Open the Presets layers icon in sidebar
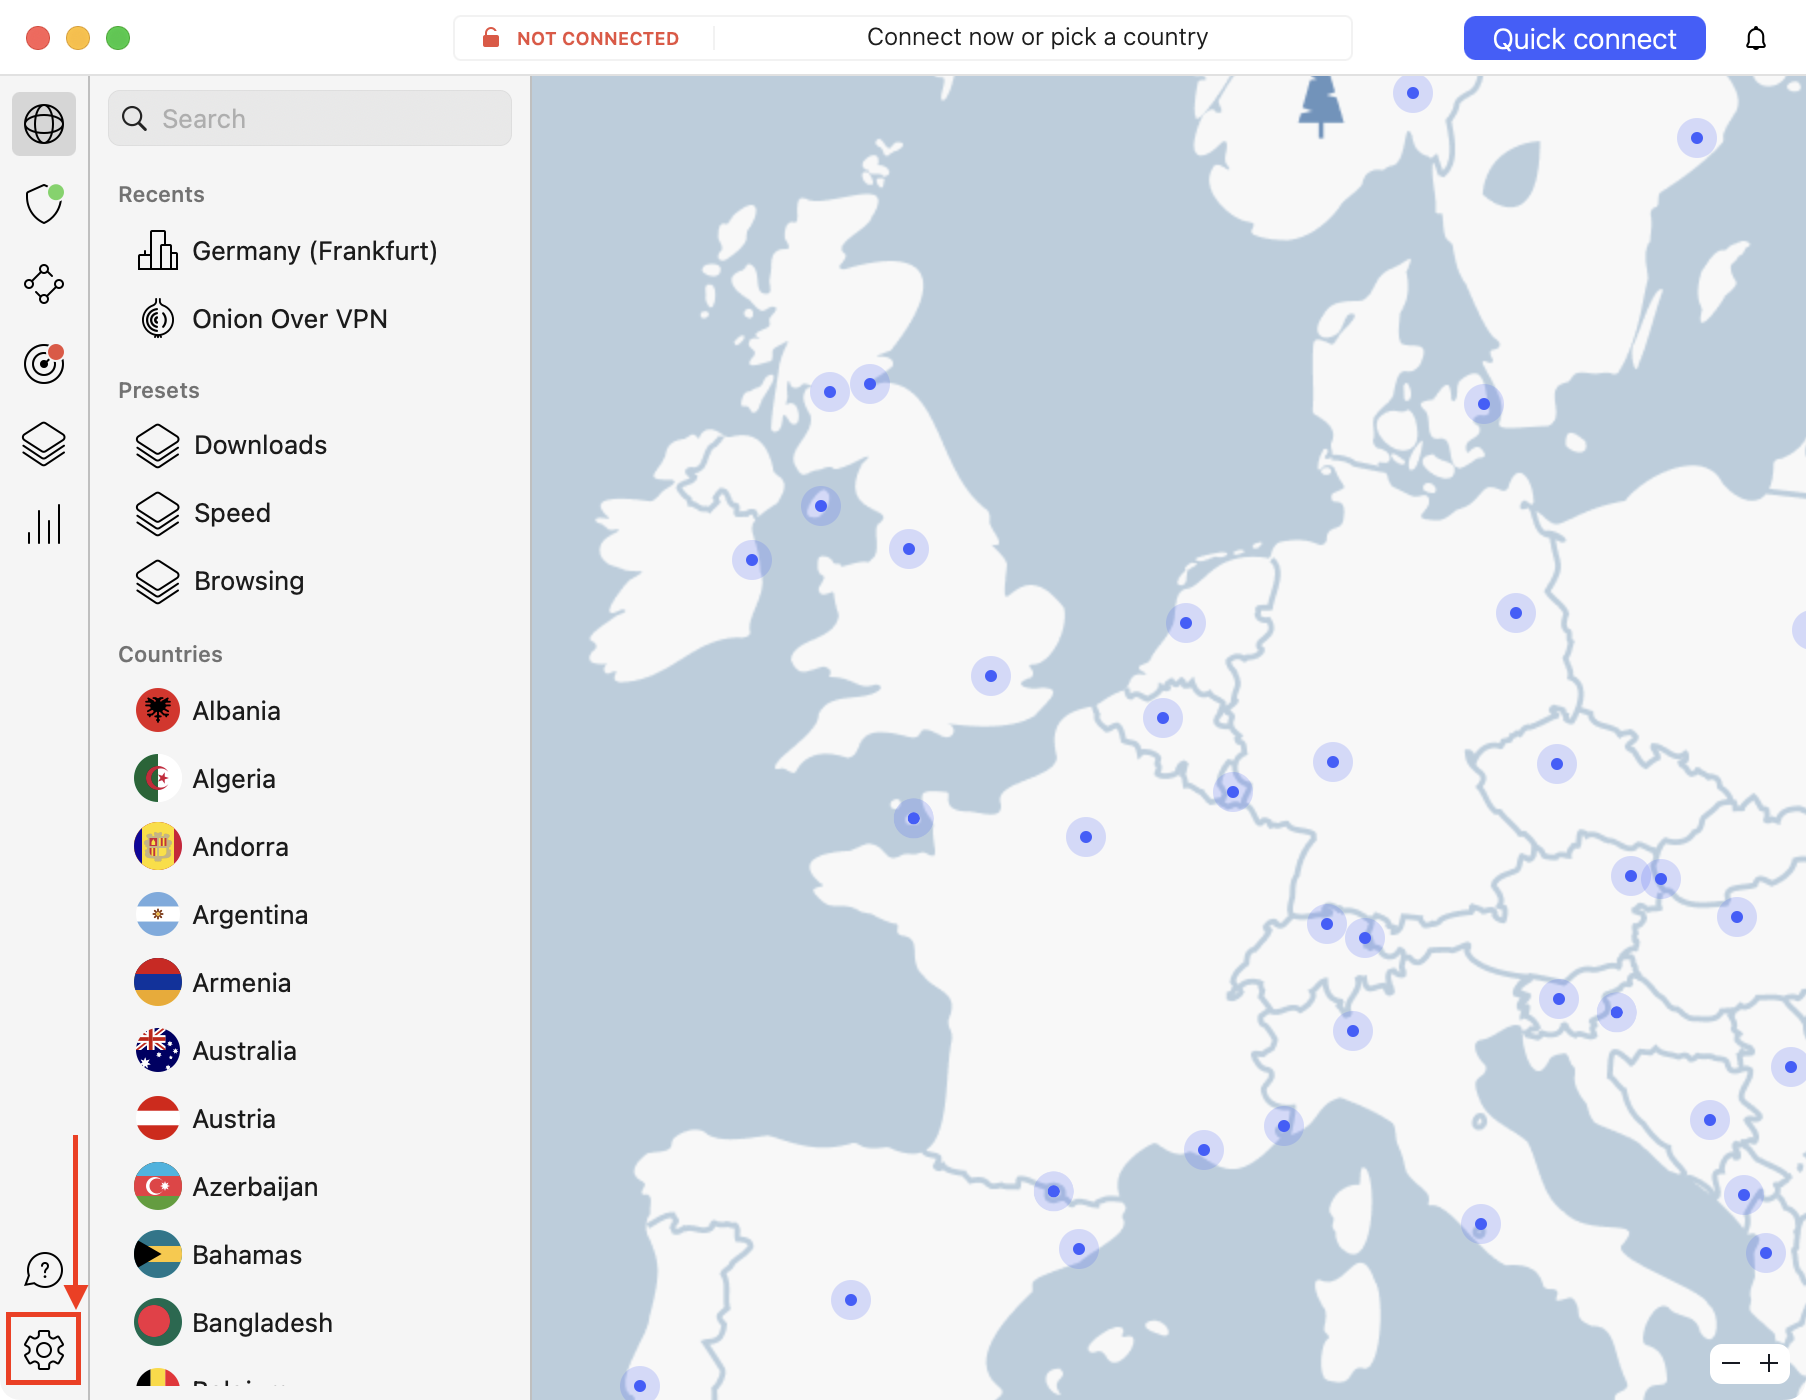Image resolution: width=1806 pixels, height=1400 pixels. coord(44,444)
